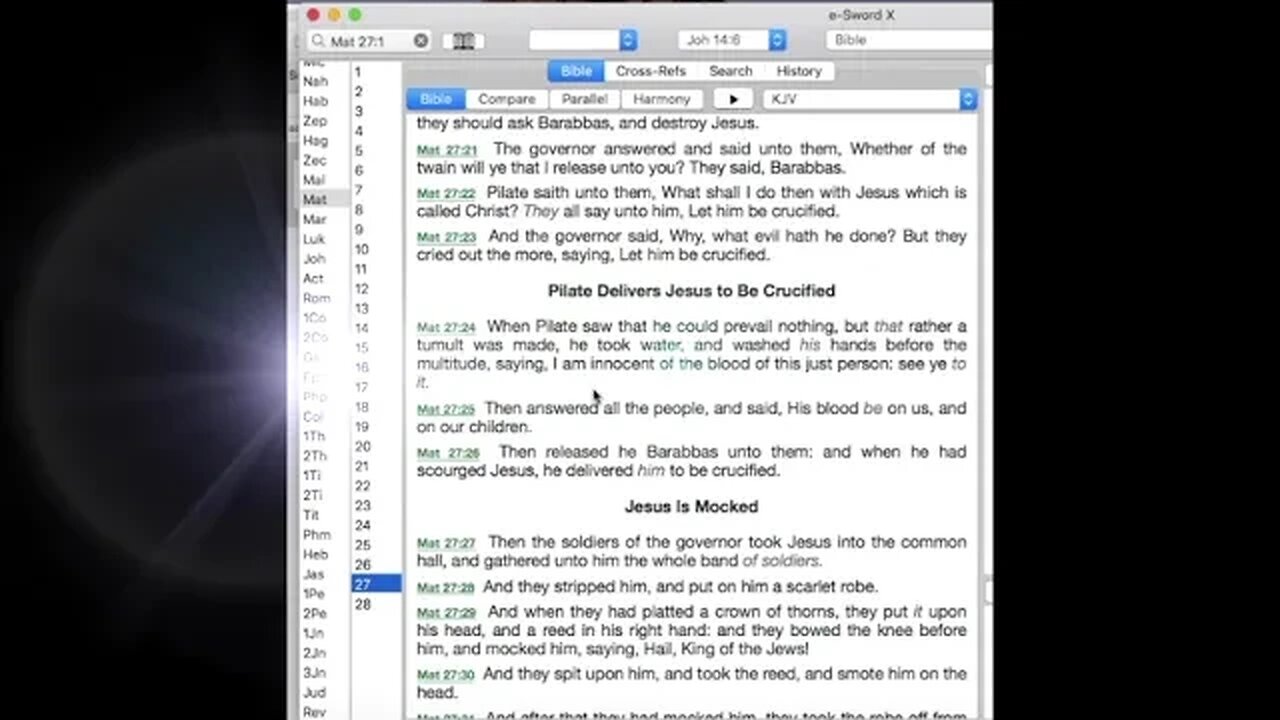
Task: Select chapter 5 in chapter list
Action: (x=359, y=151)
